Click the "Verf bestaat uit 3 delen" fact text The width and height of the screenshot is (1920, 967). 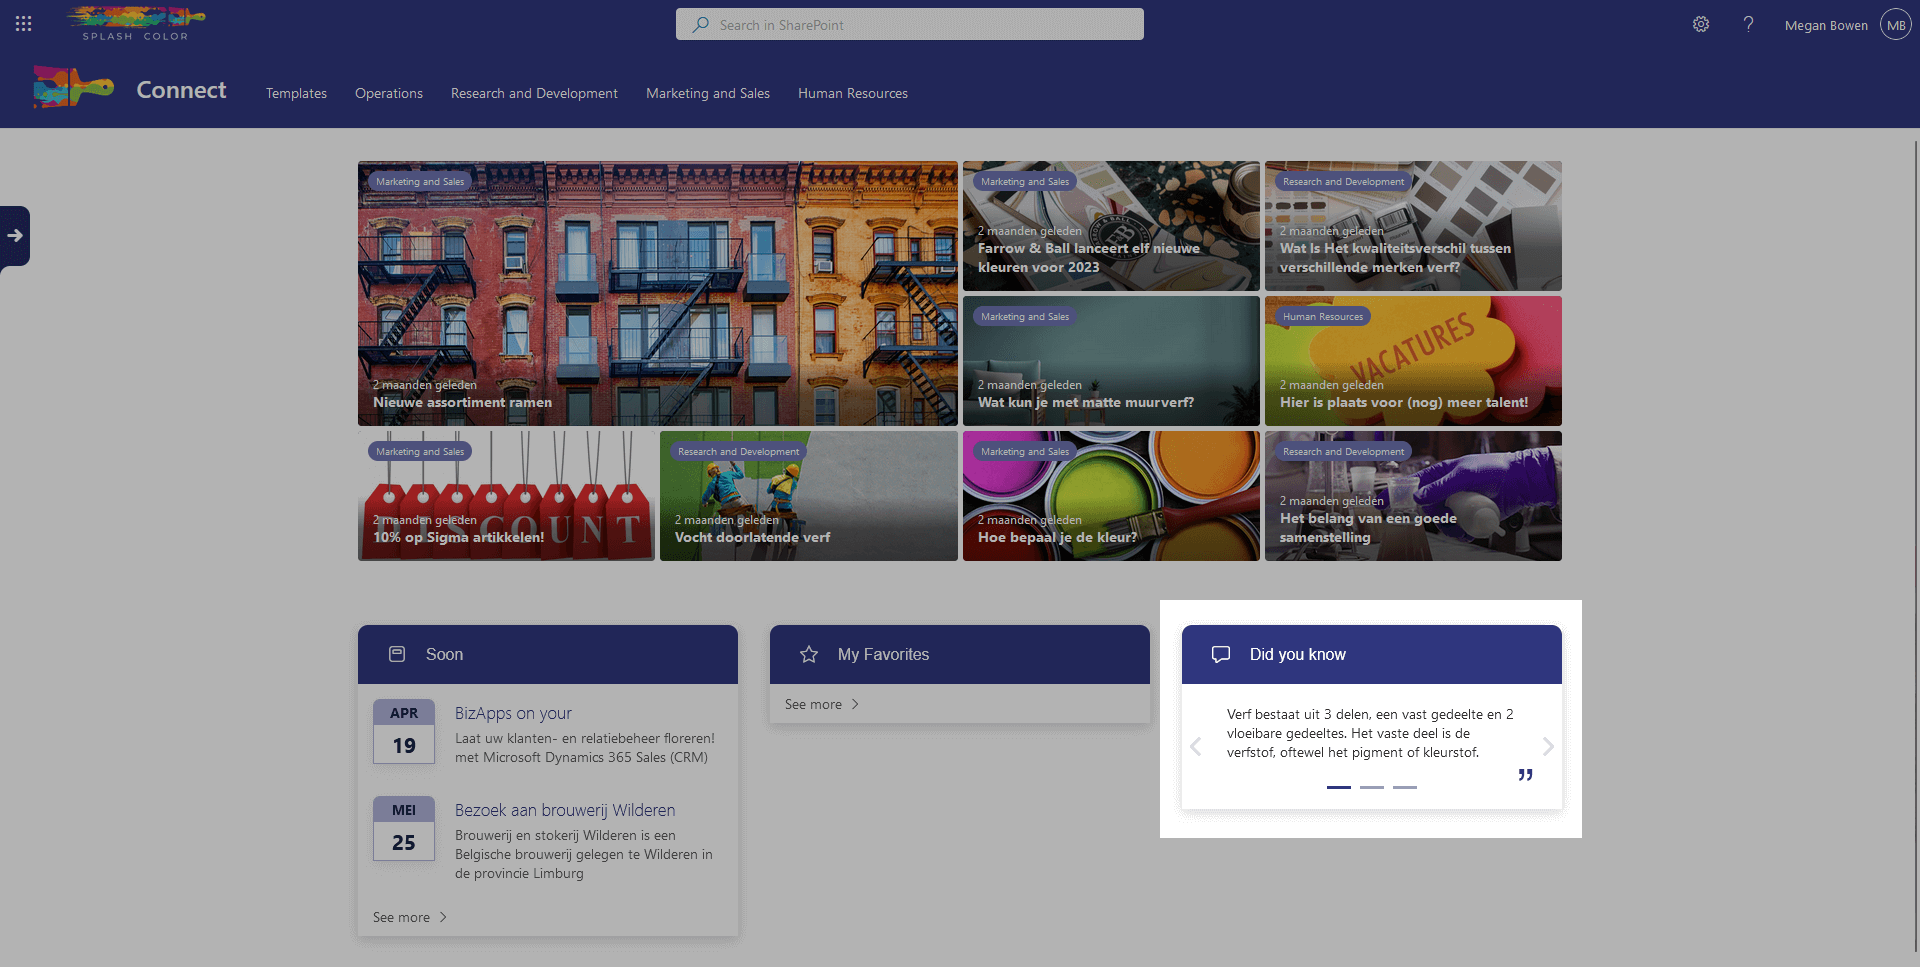click(x=1370, y=733)
